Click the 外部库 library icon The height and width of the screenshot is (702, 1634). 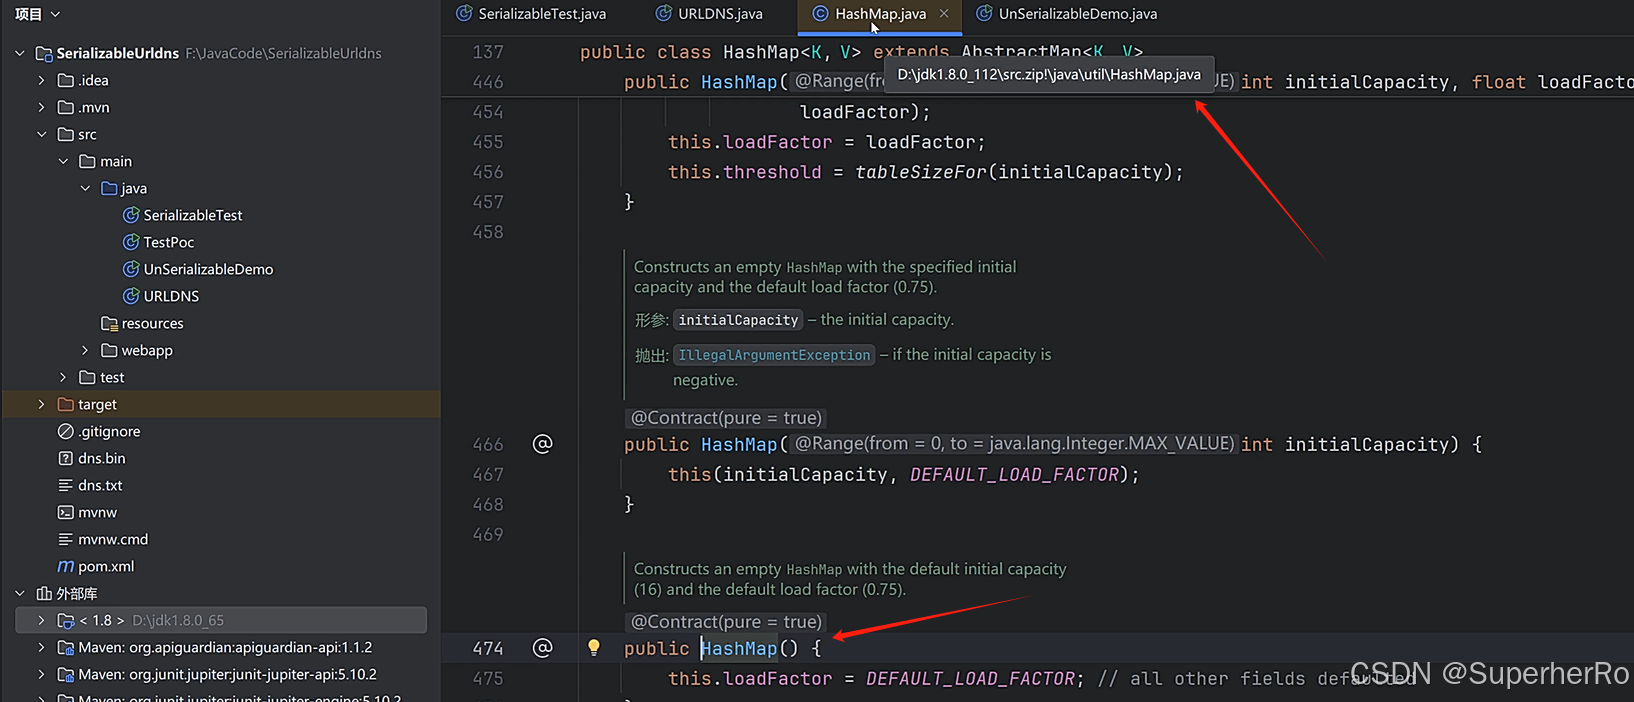click(44, 593)
